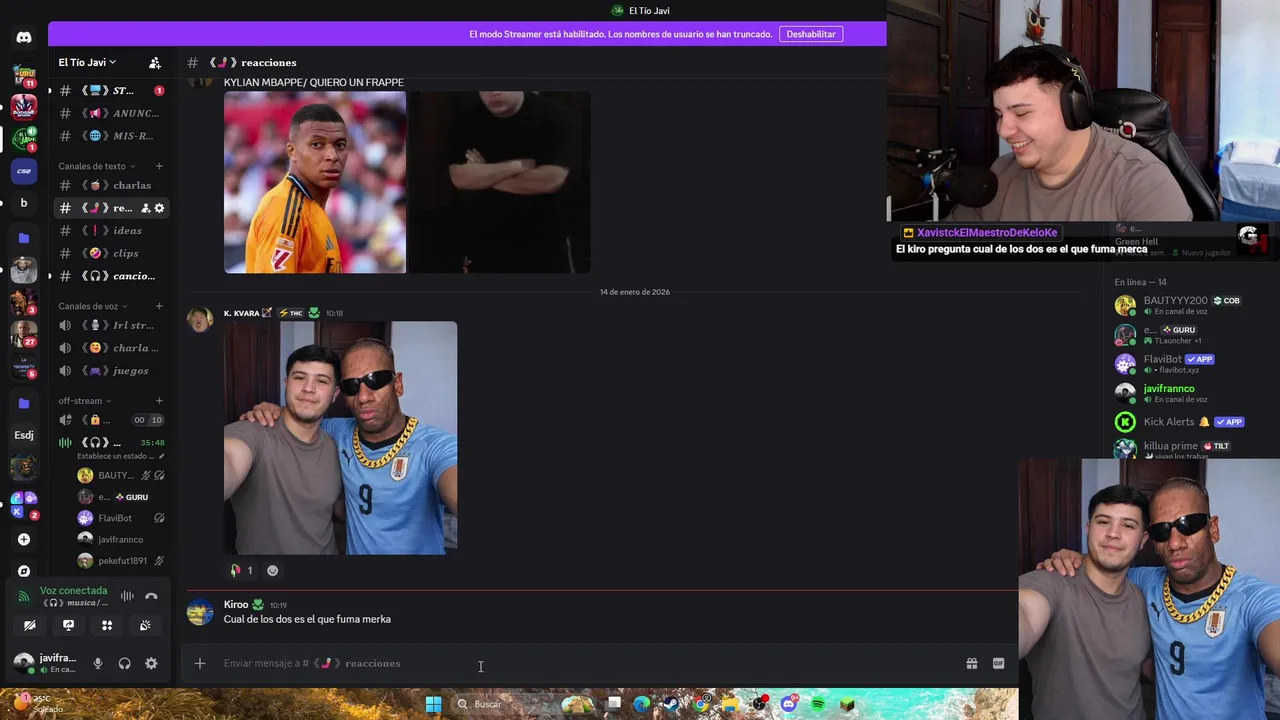Screen dimensions: 1280x720
Task: Open Microsoft Edge from the taskbar
Action: pyautogui.click(x=641, y=704)
